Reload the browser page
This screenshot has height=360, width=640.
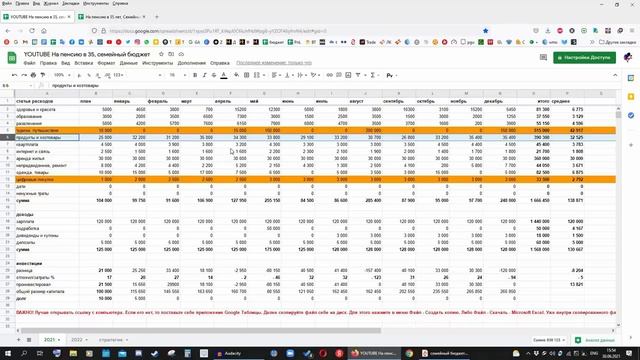[x=32, y=31]
